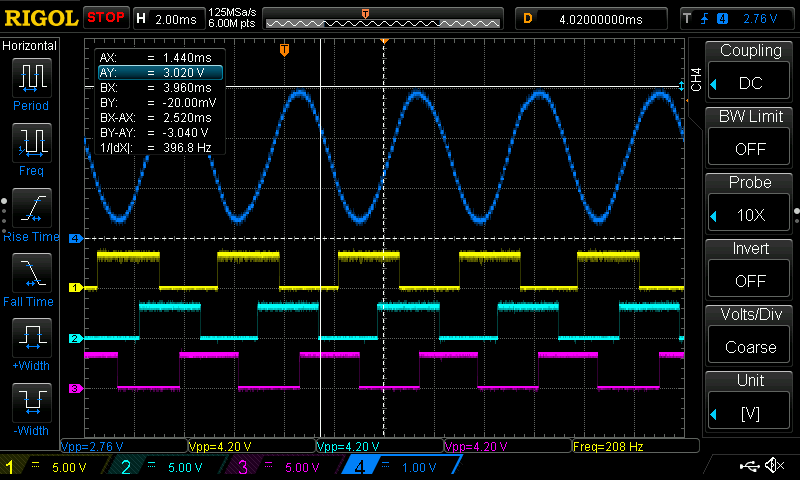Select channel 4 1.00 V label
The width and height of the screenshot is (800, 480).
(x=419, y=467)
